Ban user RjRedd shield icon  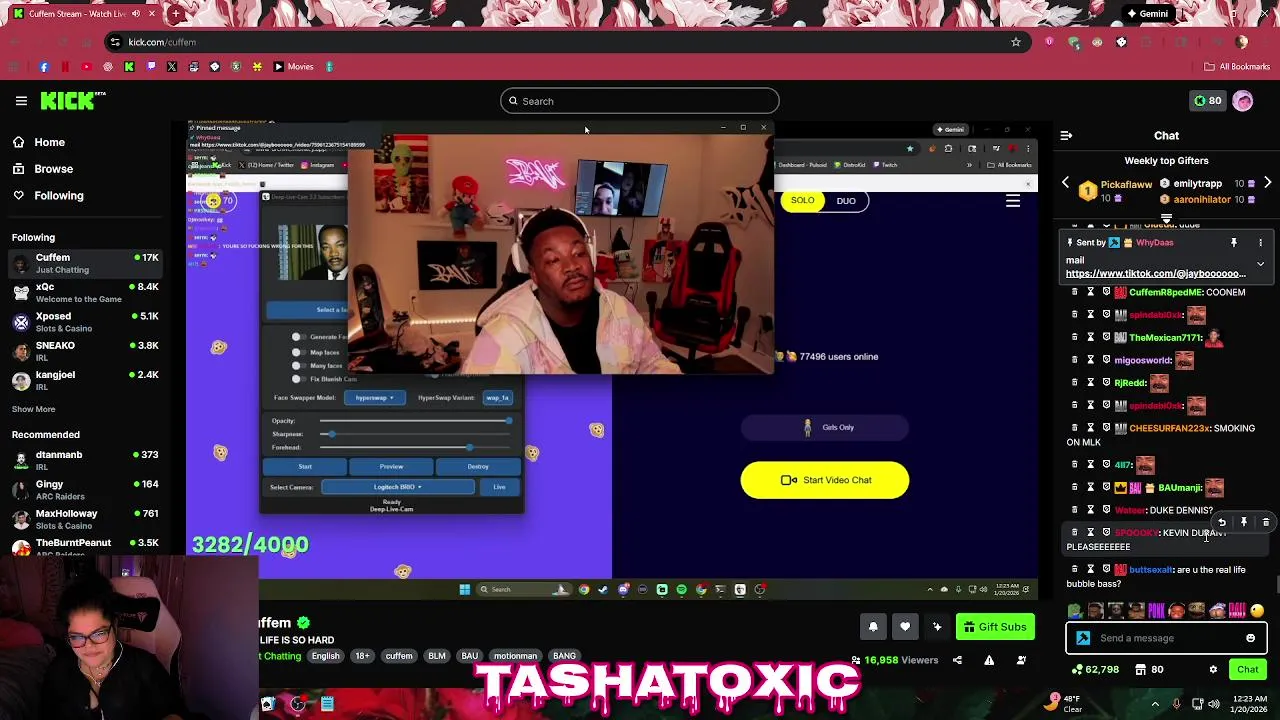1106,383
